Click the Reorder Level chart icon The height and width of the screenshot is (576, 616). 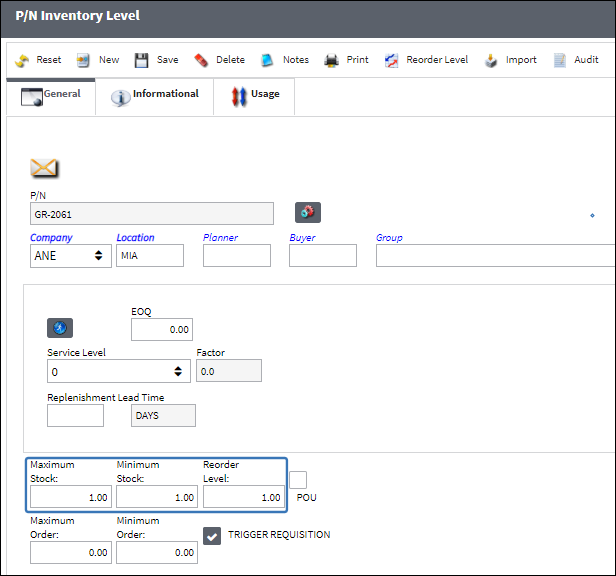[391, 61]
